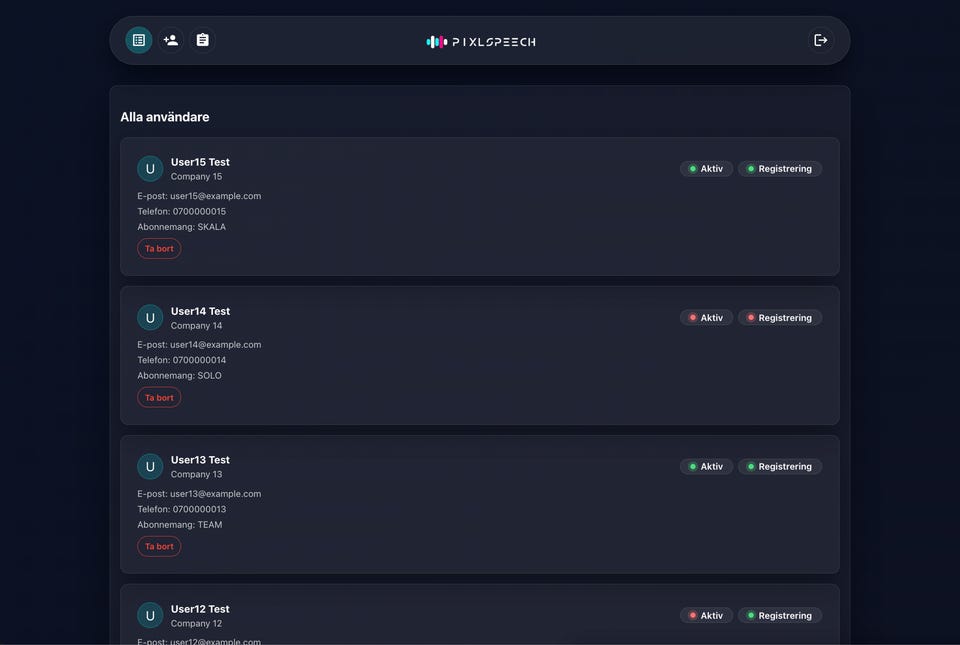This screenshot has width=960, height=645.
Task: Click Ta bort under User13 Test
Action: [159, 547]
